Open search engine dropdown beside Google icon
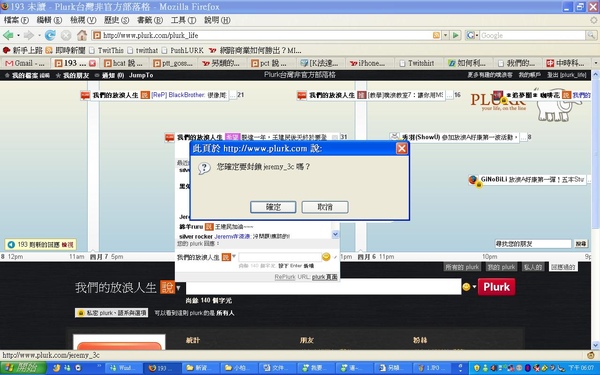Image resolution: width=600 pixels, height=375 pixels. point(477,35)
